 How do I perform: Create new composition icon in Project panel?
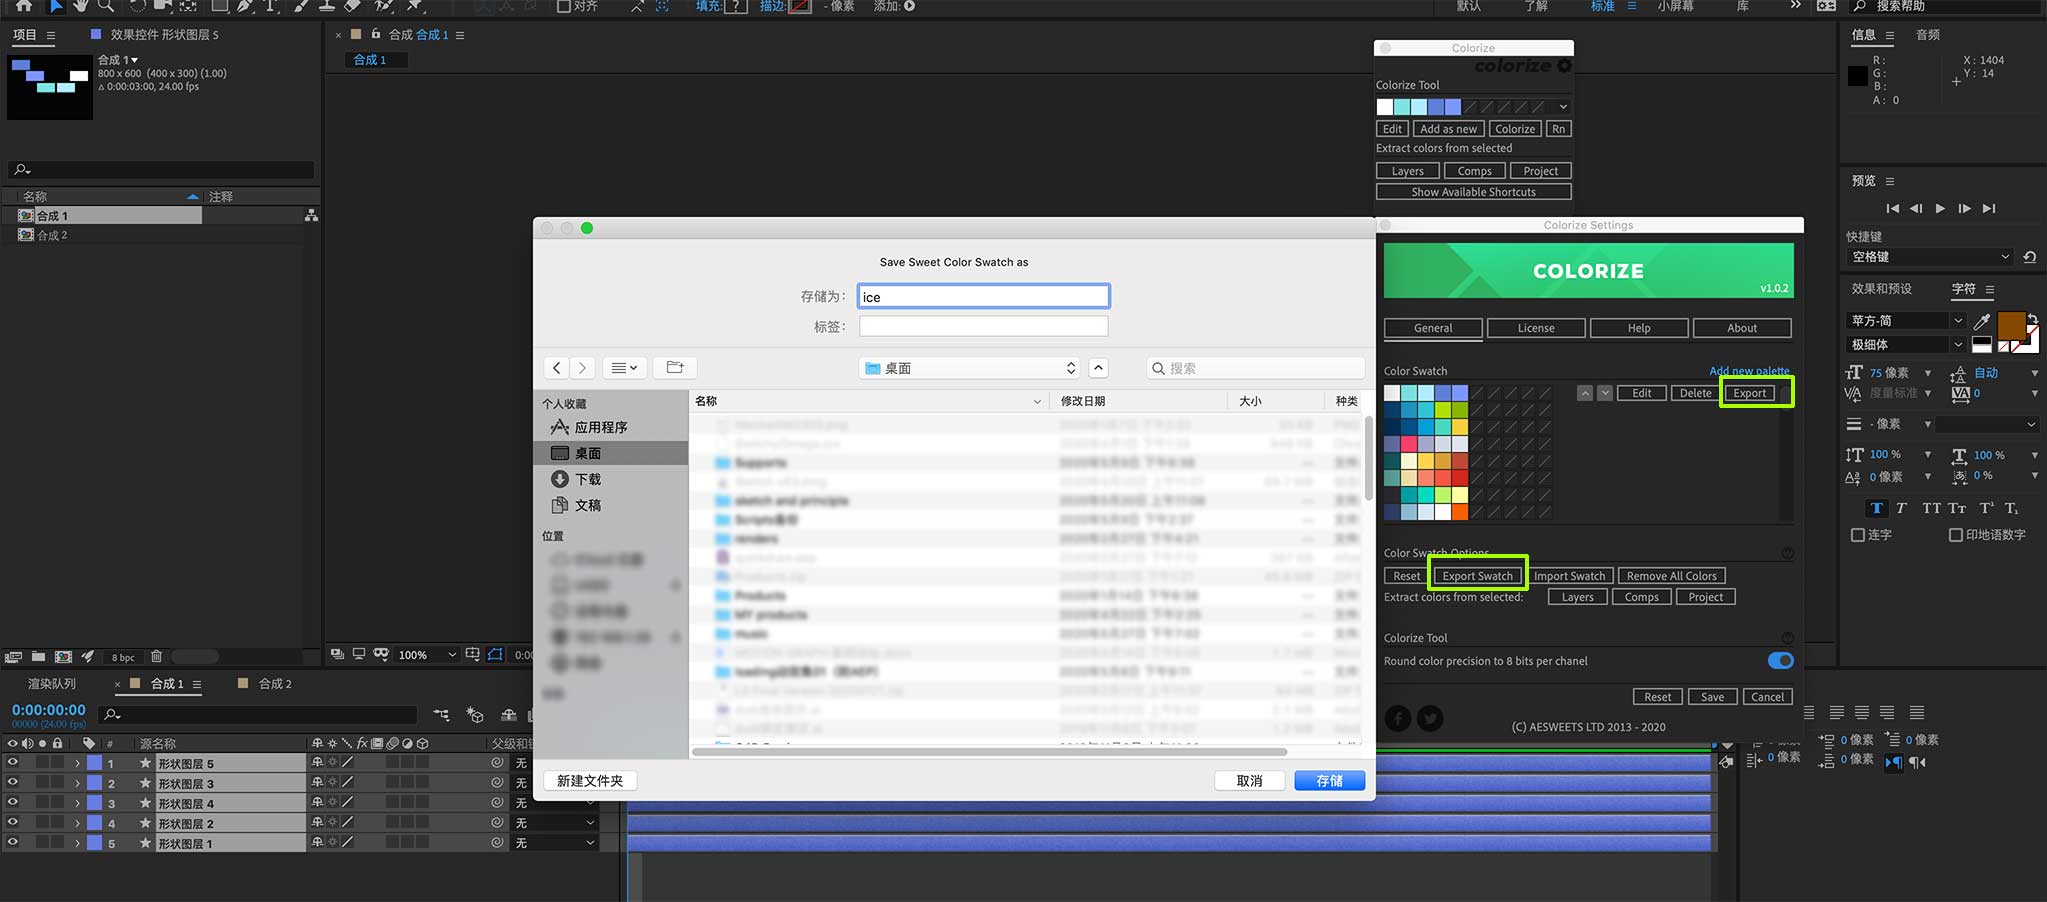pyautogui.click(x=63, y=657)
